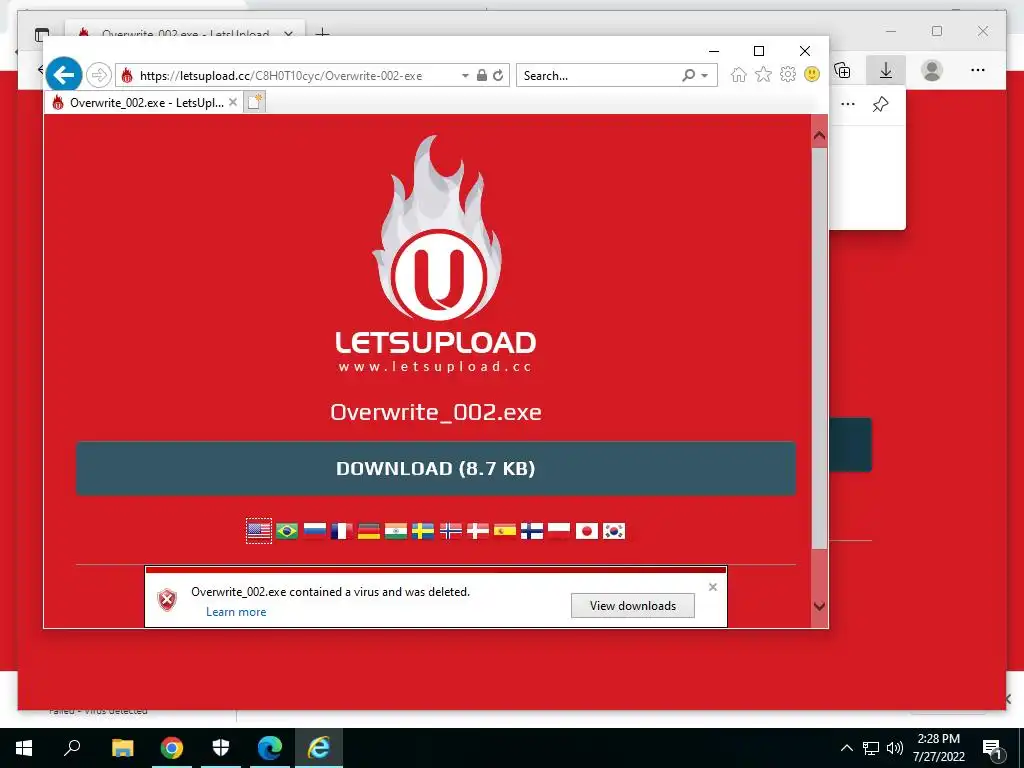Open the volume speaker icon
This screenshot has width=1024, height=768.
point(895,748)
